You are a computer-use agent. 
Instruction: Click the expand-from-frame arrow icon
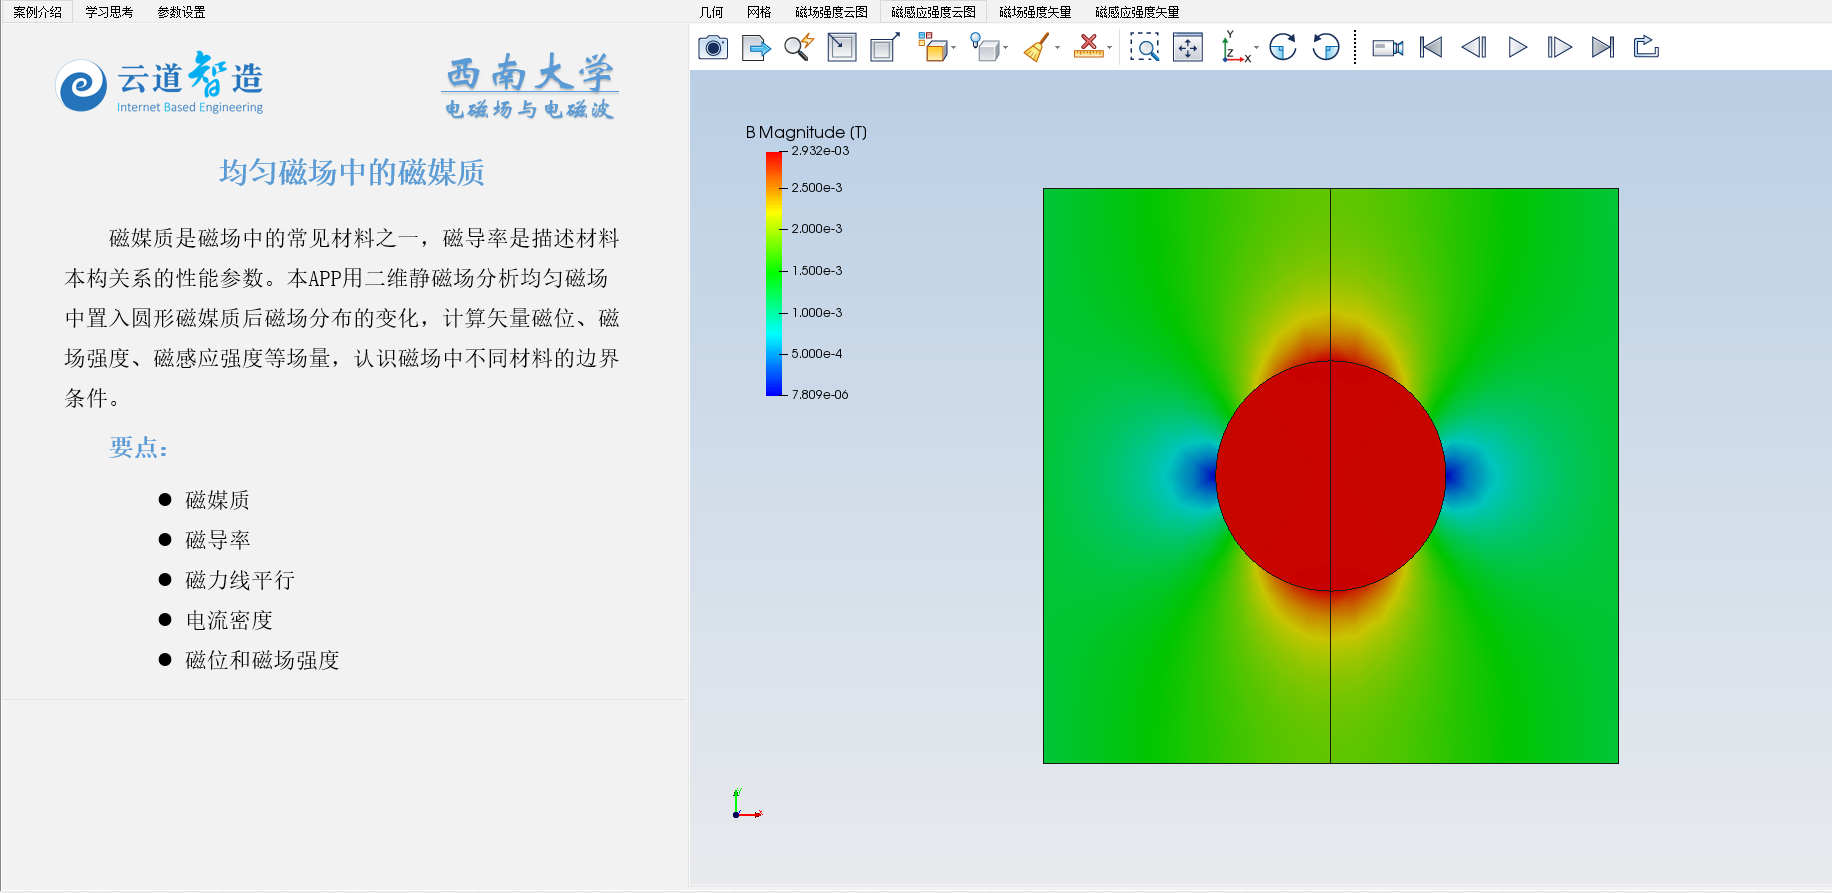point(885,47)
